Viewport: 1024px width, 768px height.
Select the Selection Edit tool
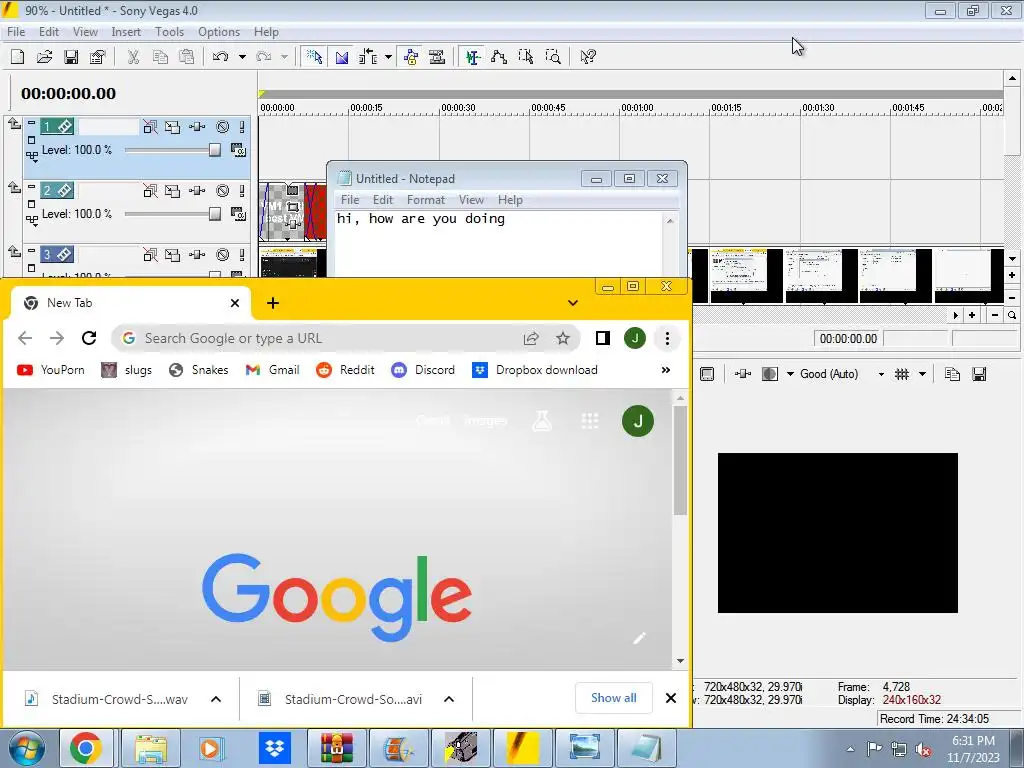click(x=526, y=57)
